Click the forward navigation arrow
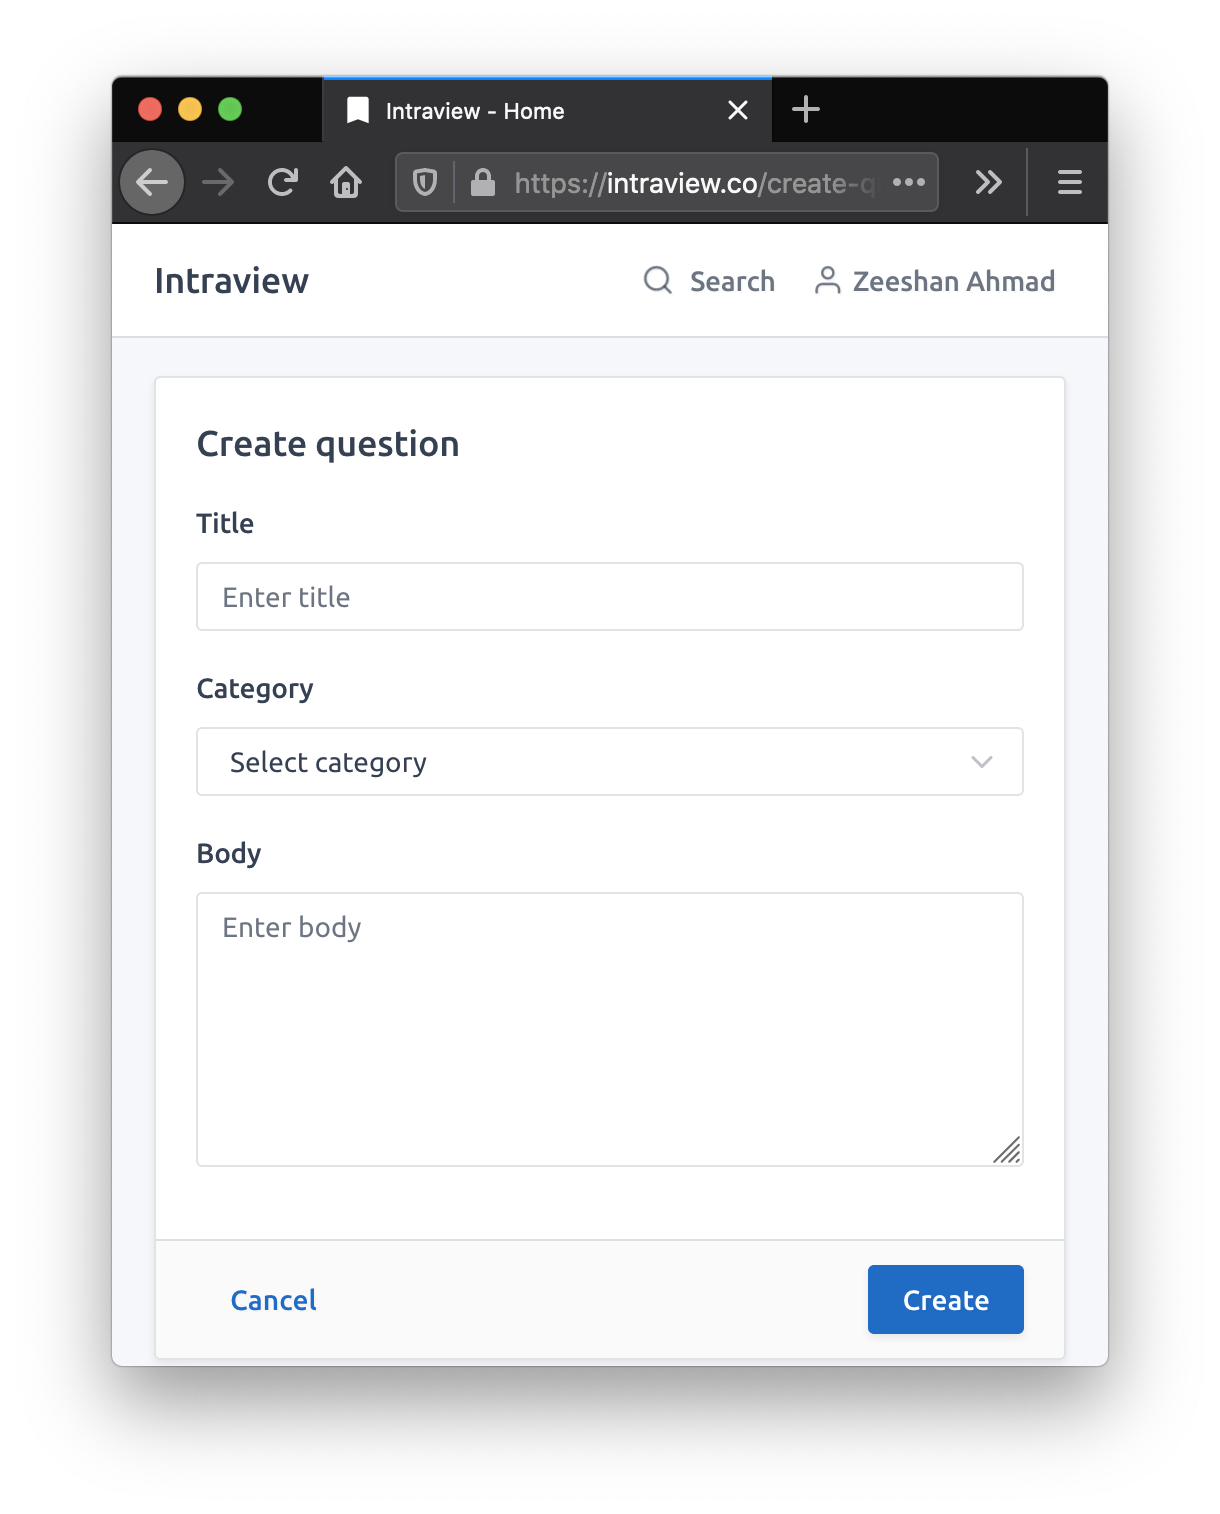 (x=217, y=182)
